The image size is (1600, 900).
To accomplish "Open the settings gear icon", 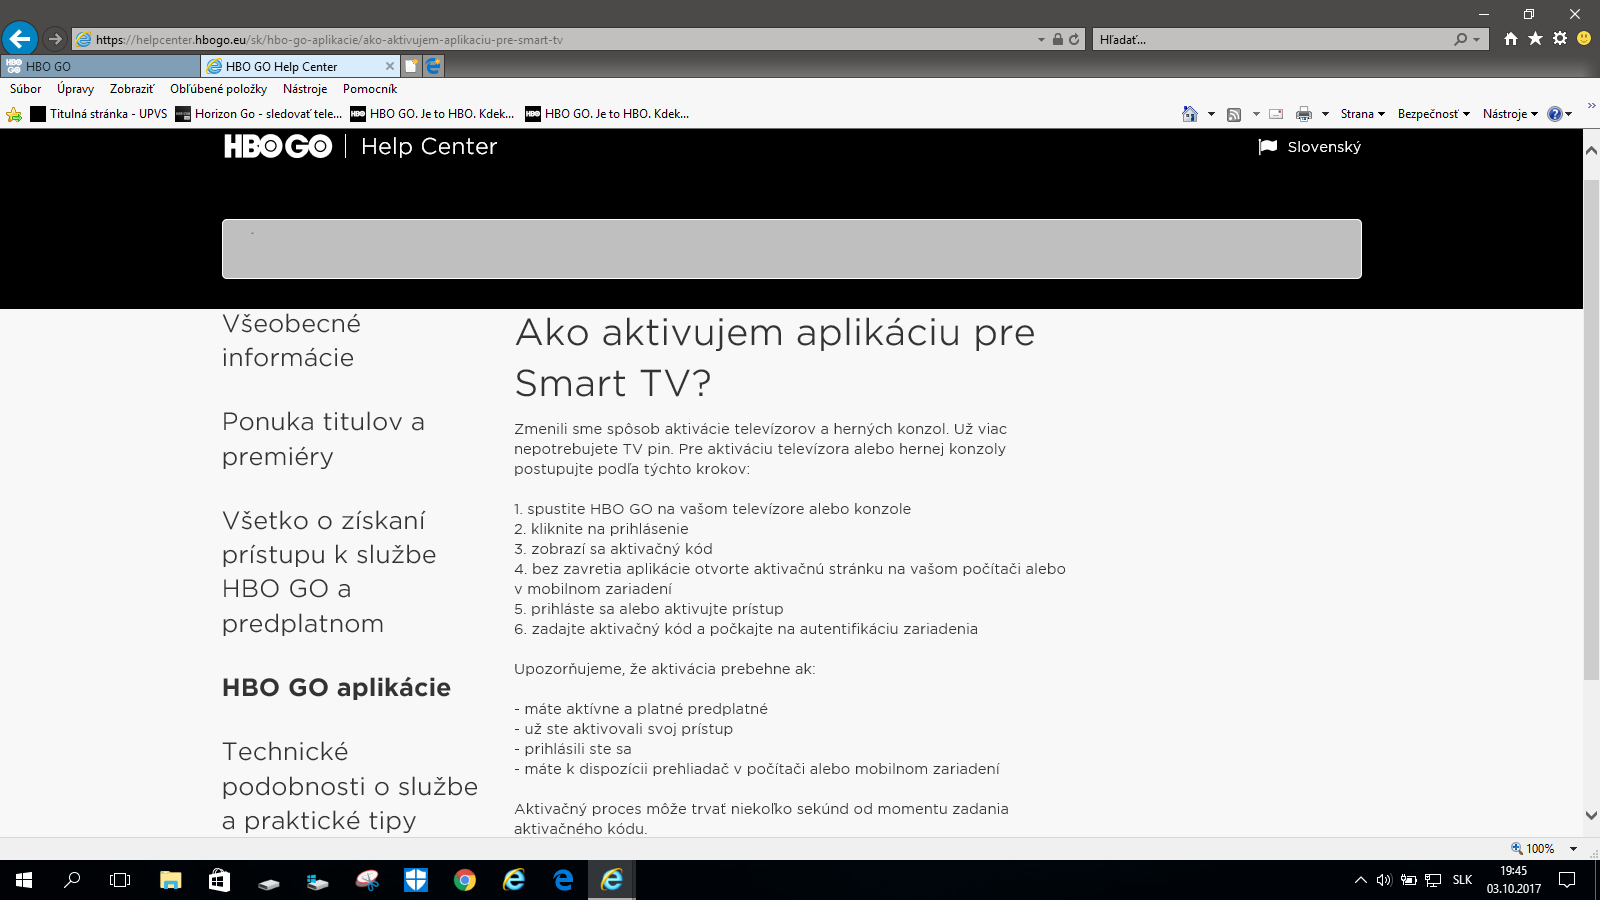I will [x=1559, y=39].
